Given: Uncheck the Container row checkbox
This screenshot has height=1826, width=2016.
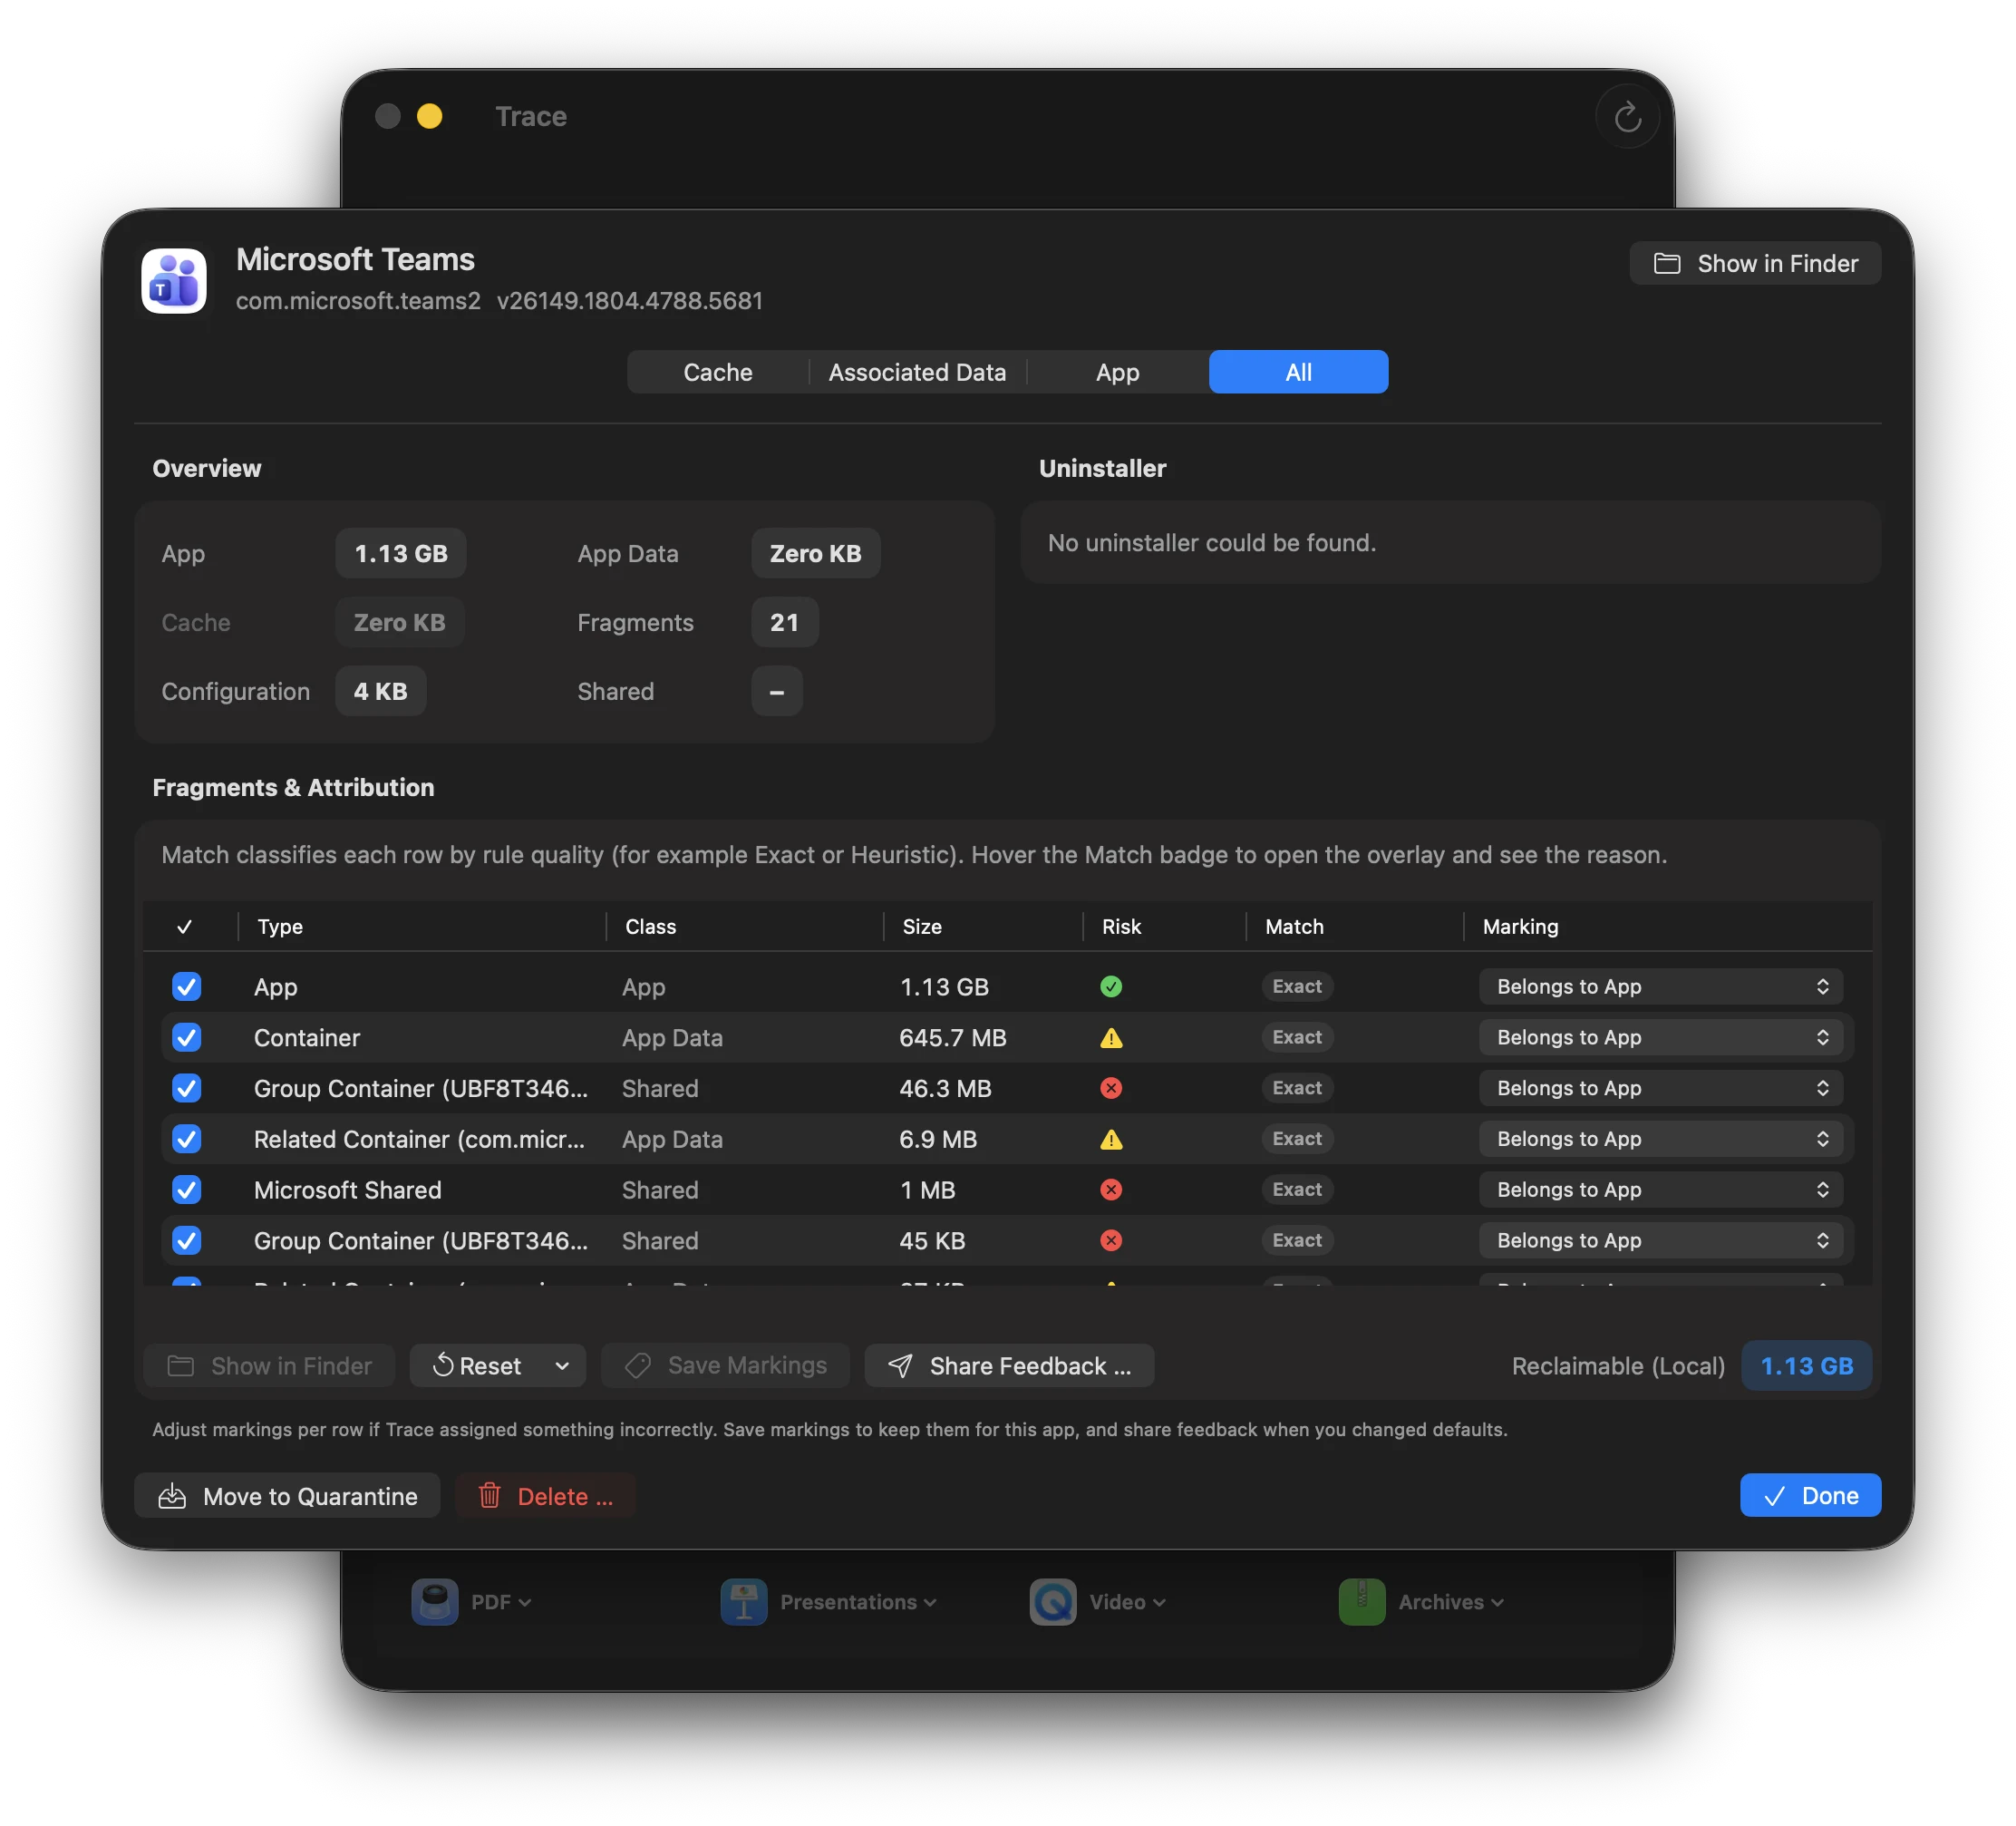Looking at the screenshot, I should click(x=187, y=1038).
